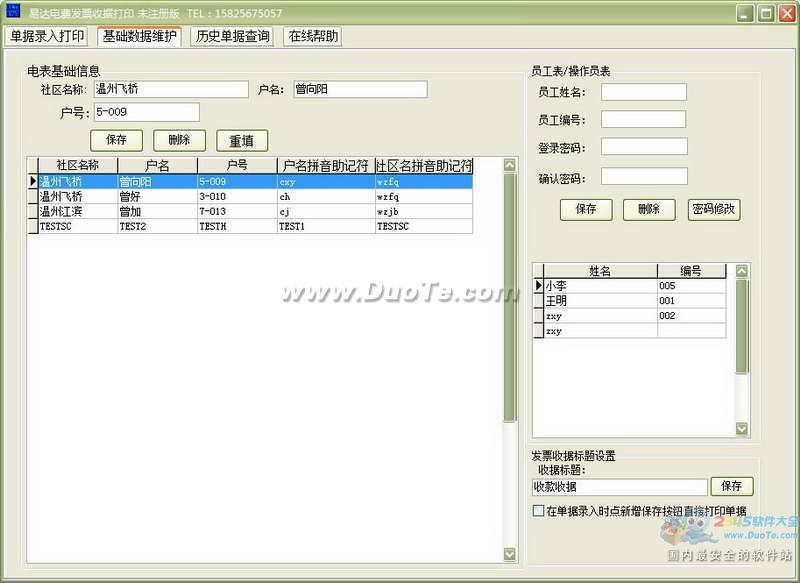The image size is (800, 583).
Task: Click the 社区名称 input field
Action: [x=171, y=89]
